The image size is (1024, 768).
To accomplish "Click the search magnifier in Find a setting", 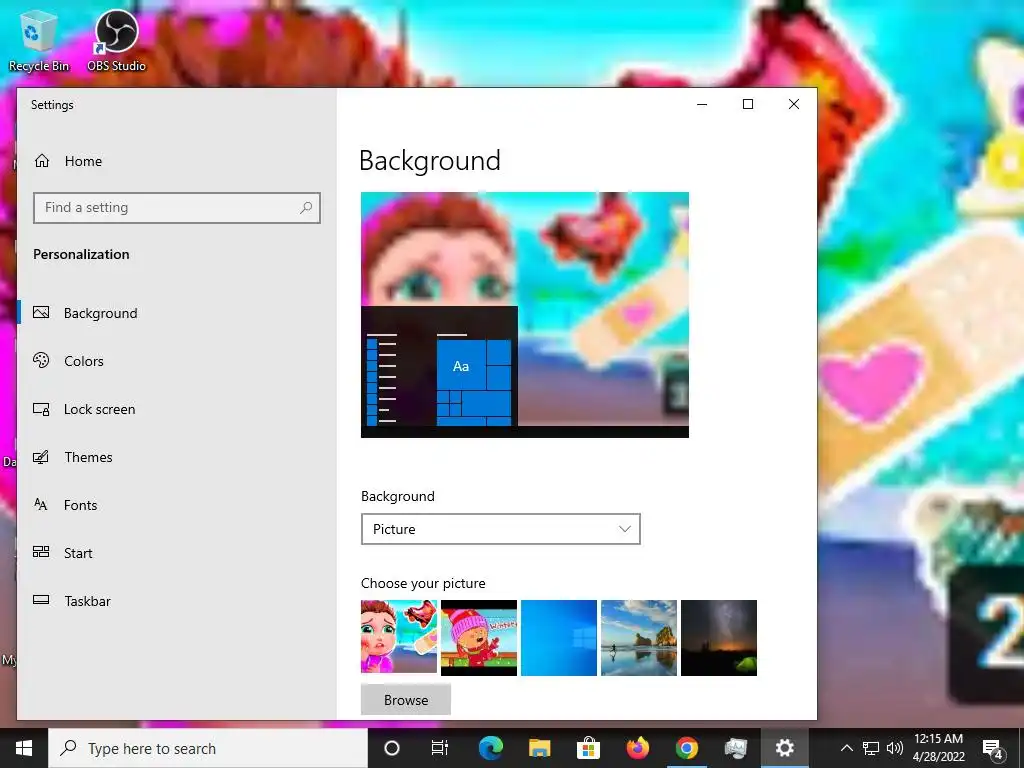I will point(306,208).
